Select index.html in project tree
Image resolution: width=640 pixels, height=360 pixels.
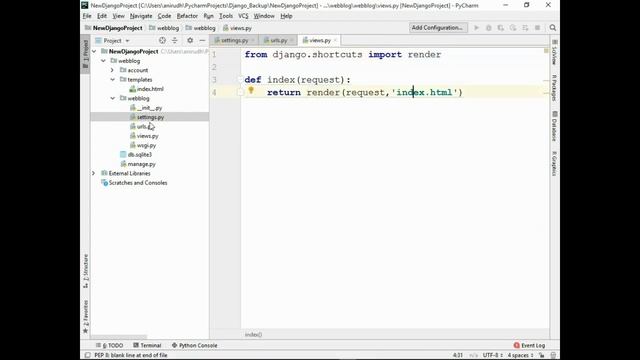(146, 89)
